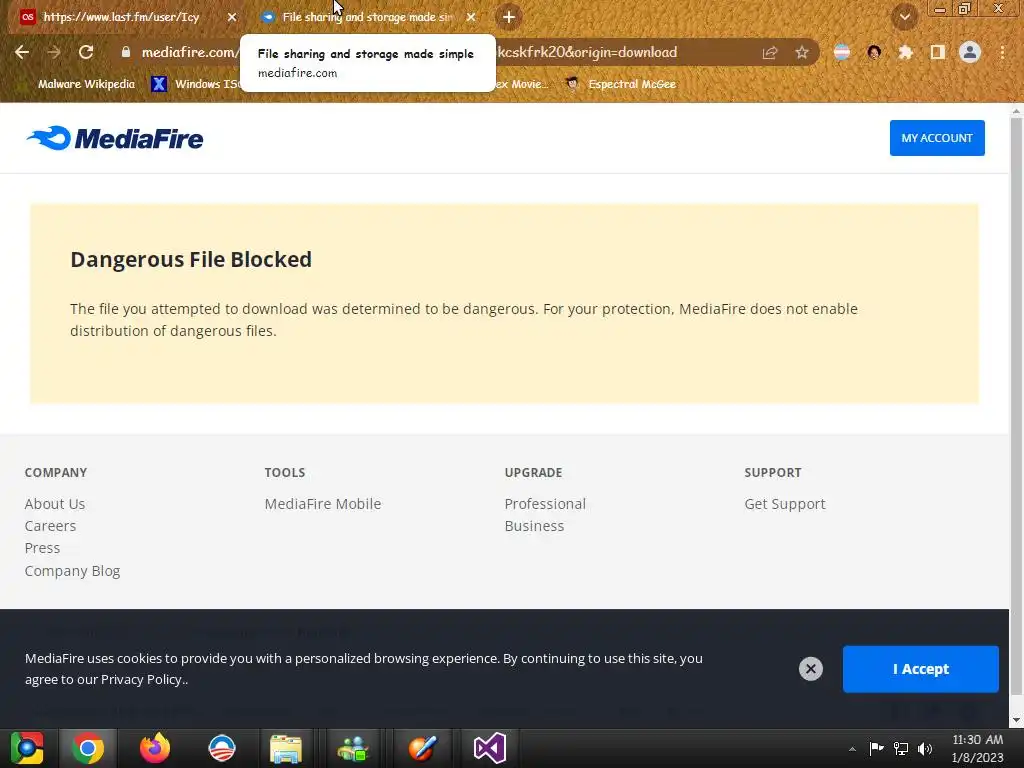Go back using the browser back arrow
Image resolution: width=1024 pixels, height=768 pixels.
[22, 52]
